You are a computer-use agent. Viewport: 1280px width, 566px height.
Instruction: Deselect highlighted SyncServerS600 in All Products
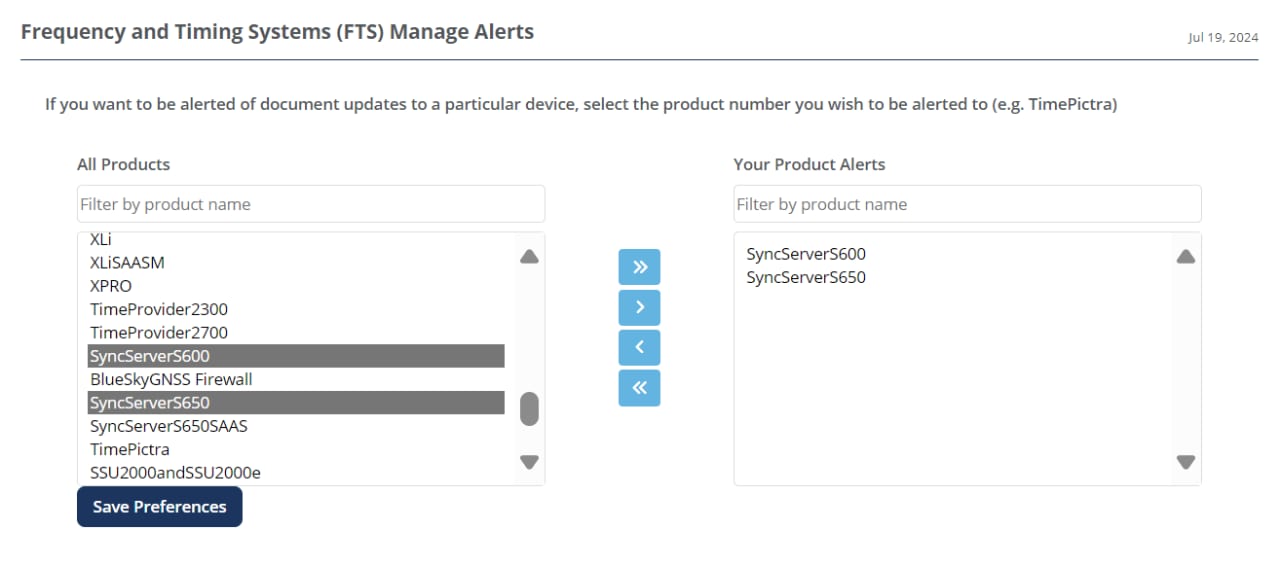coord(150,356)
